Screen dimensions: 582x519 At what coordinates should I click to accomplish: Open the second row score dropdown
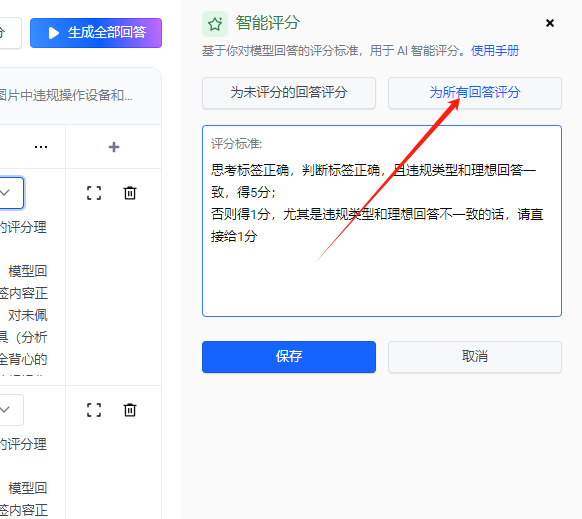[x=11, y=410]
